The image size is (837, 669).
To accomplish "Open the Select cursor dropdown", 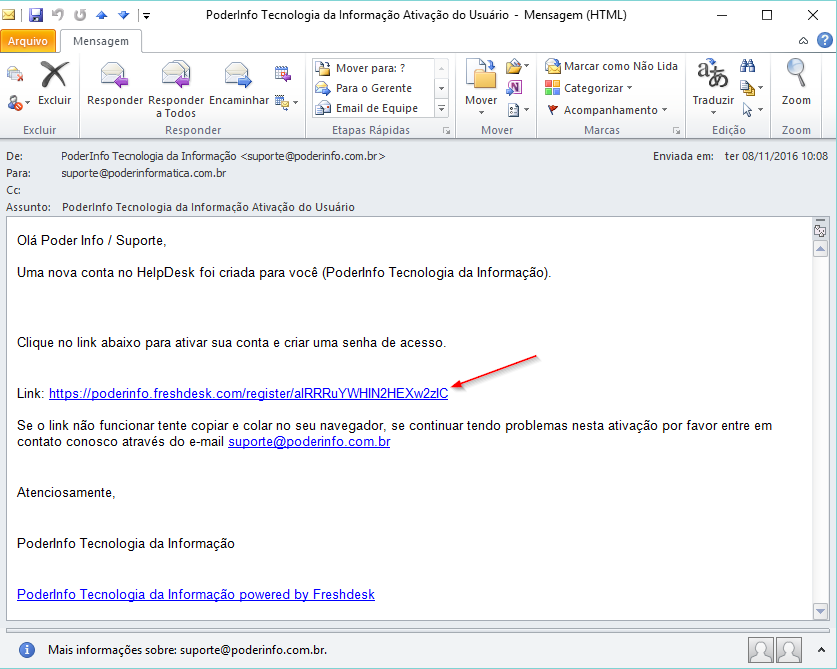I will 751,110.
